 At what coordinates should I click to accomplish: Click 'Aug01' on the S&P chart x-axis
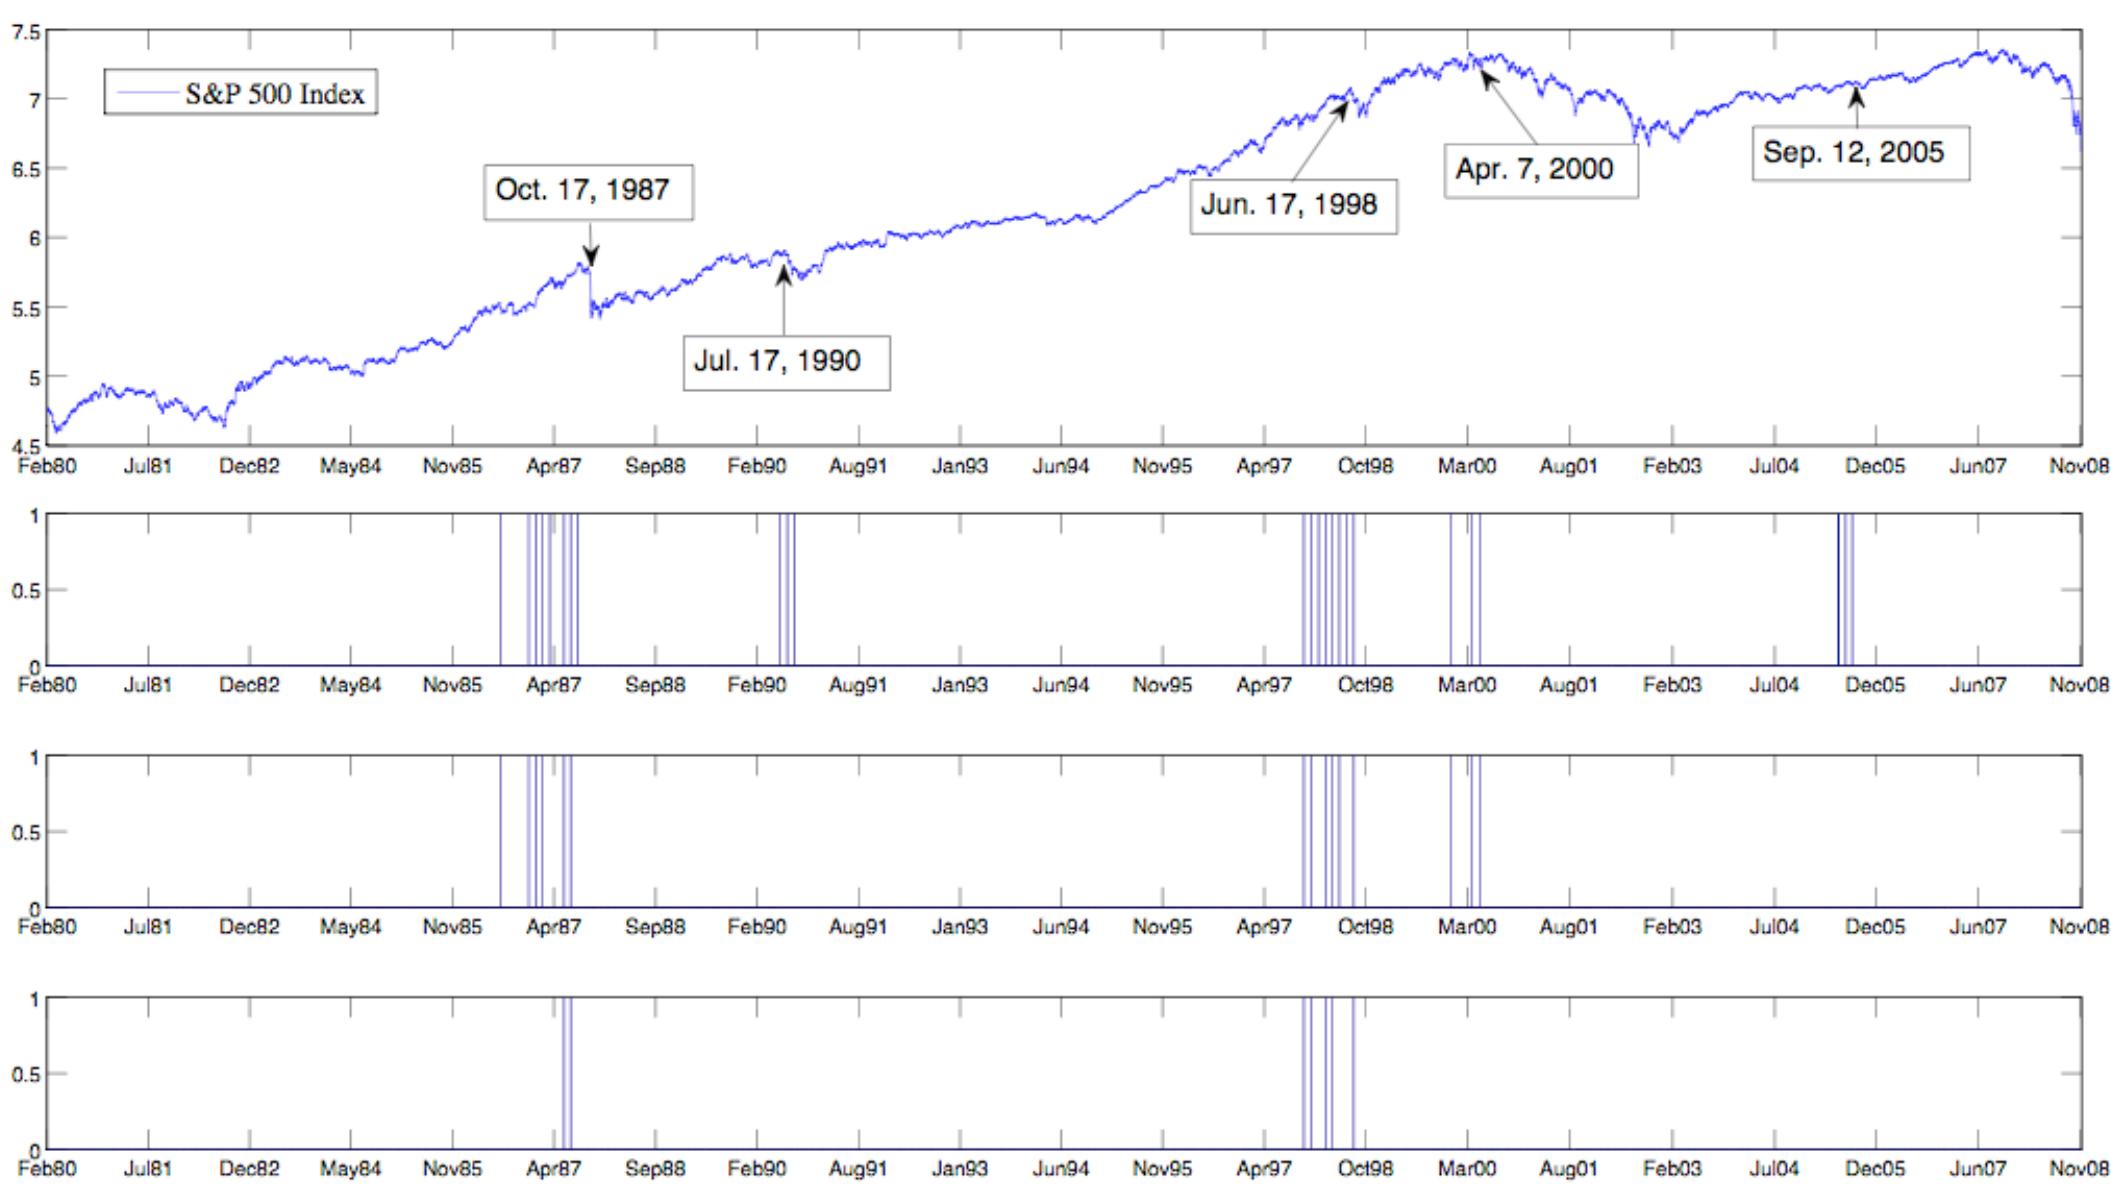point(1568,467)
